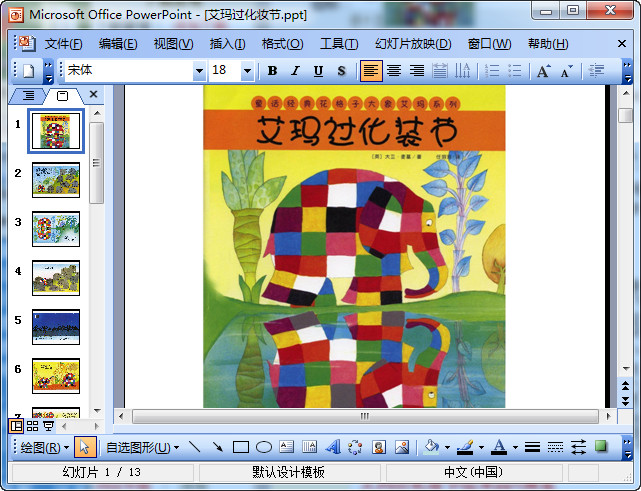Select slide 3 thumbnail
The image size is (641, 491).
pos(56,229)
